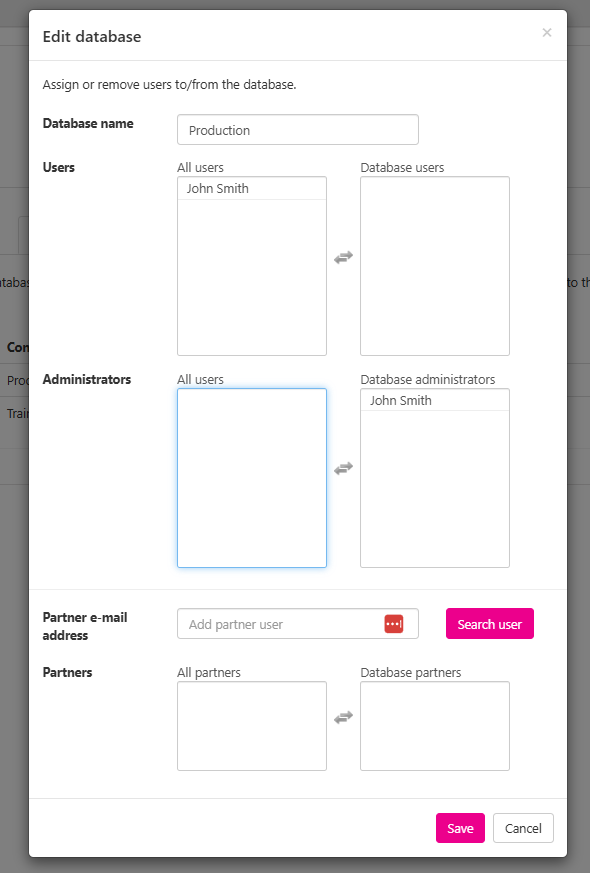Click the Search user button

point(489,623)
